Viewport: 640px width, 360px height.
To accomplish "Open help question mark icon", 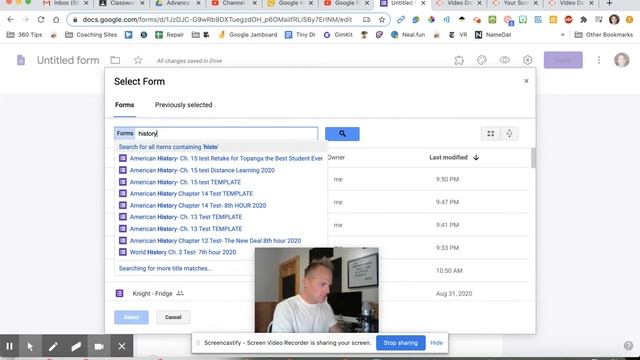I will coord(628,346).
